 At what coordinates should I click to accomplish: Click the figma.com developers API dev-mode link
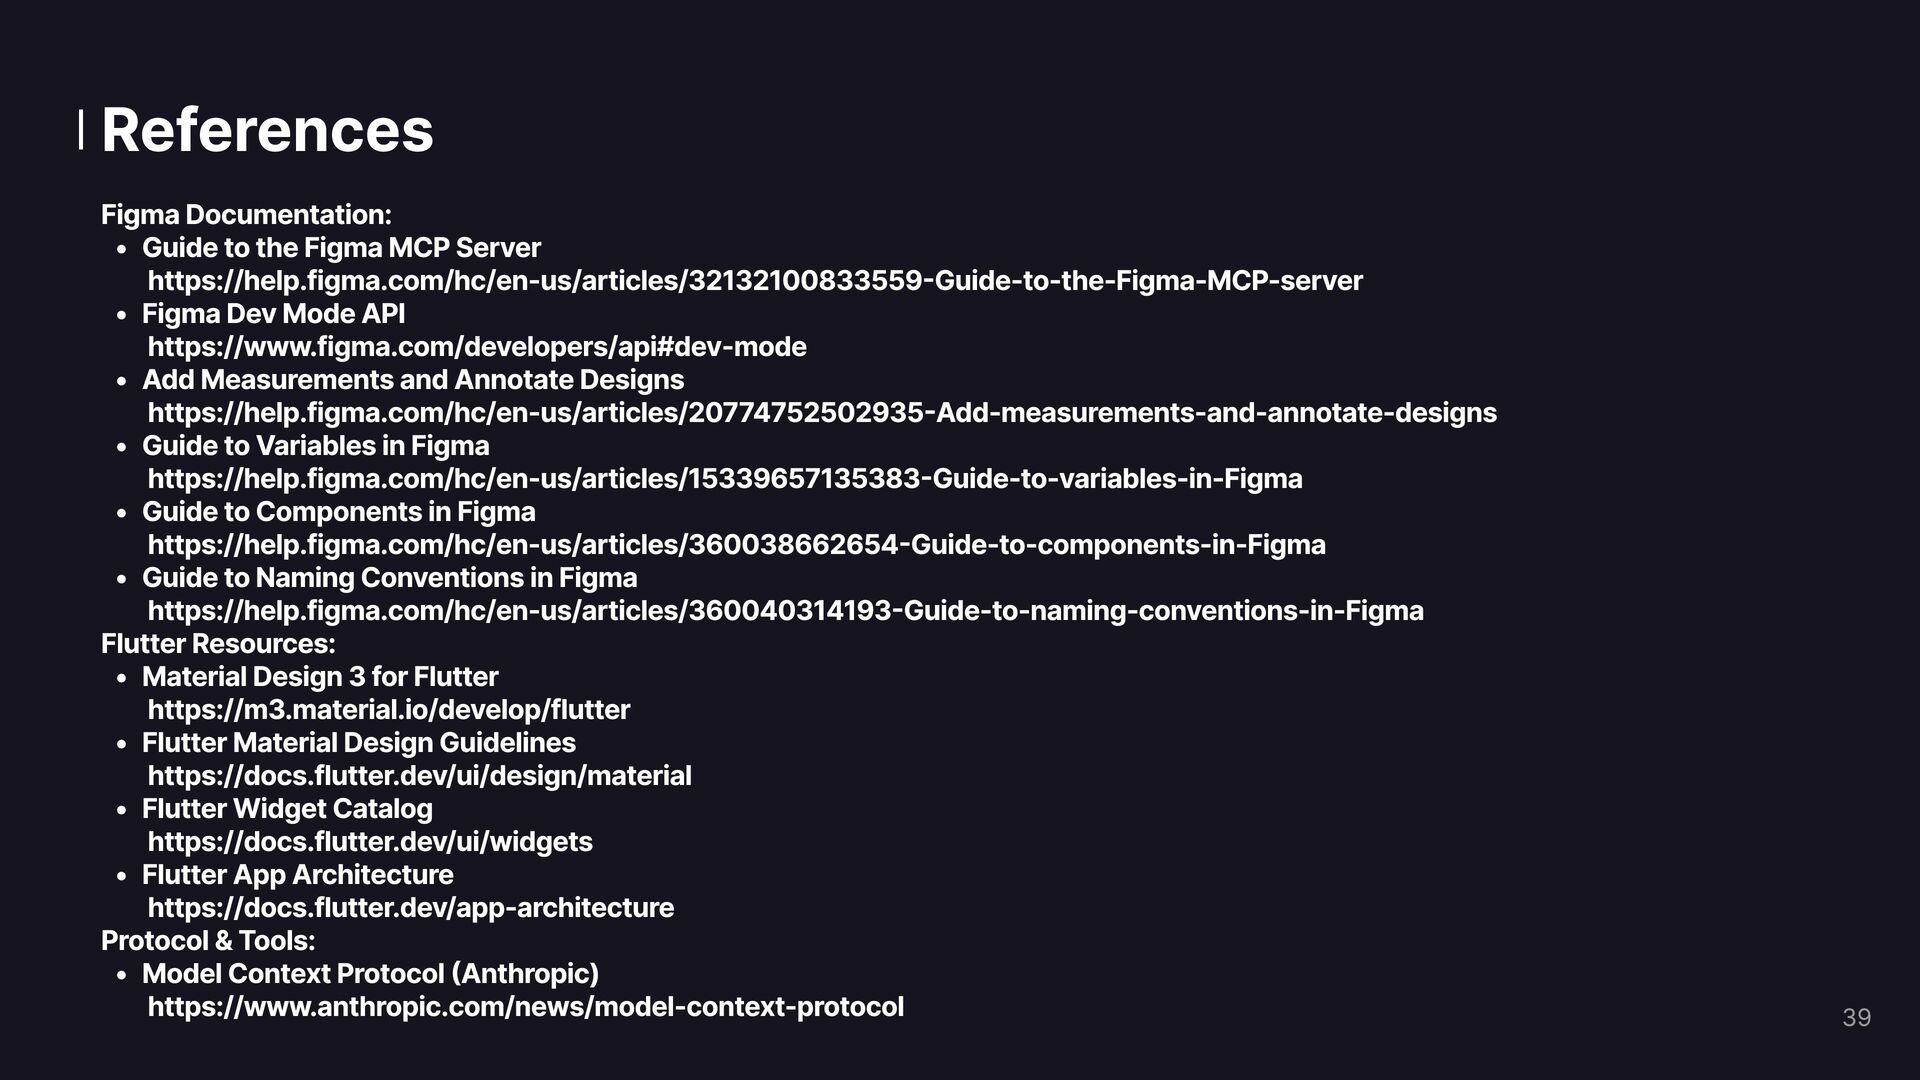click(x=477, y=347)
